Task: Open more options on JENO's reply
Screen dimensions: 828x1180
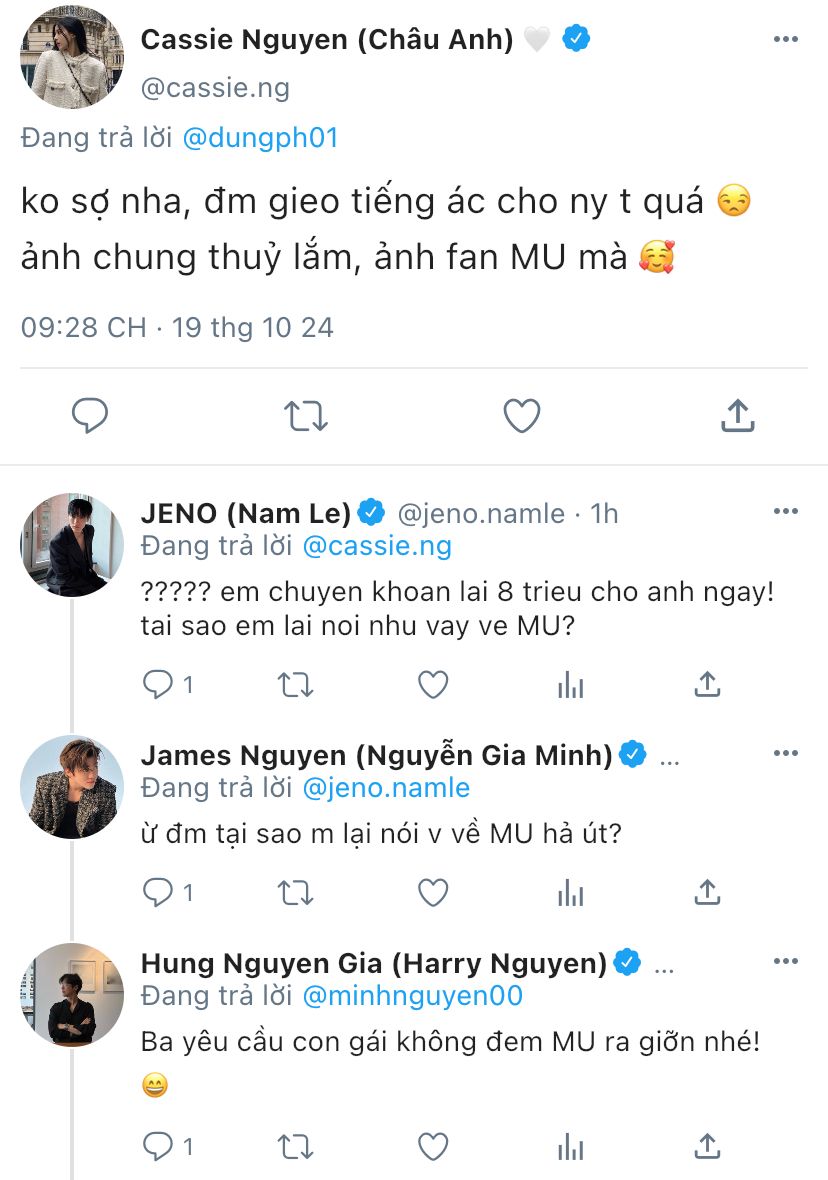Action: (786, 512)
